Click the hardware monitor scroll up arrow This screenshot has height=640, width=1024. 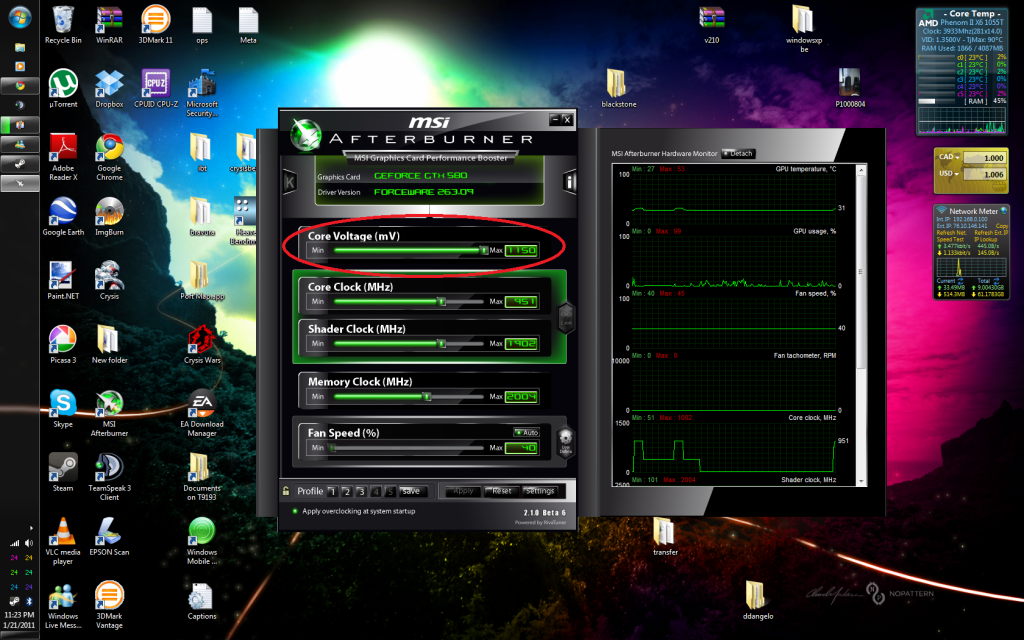861,170
